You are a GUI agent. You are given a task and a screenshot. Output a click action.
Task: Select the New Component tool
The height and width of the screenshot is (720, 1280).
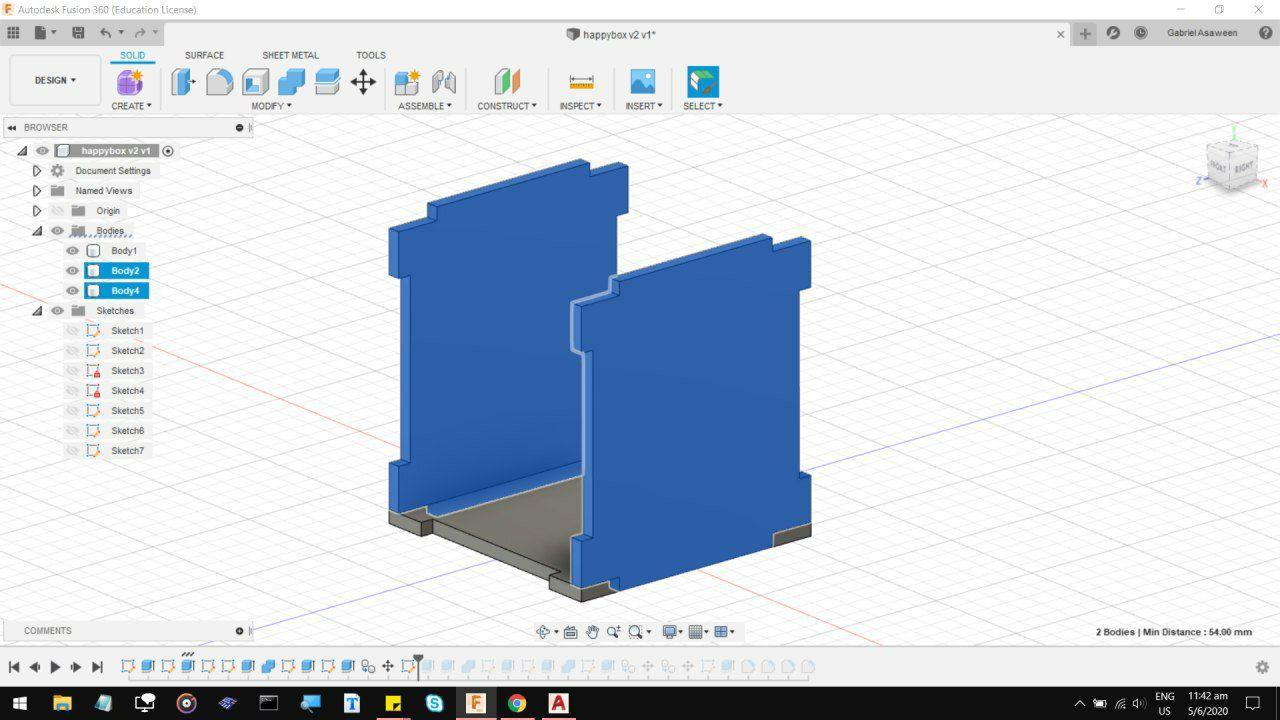(407, 82)
